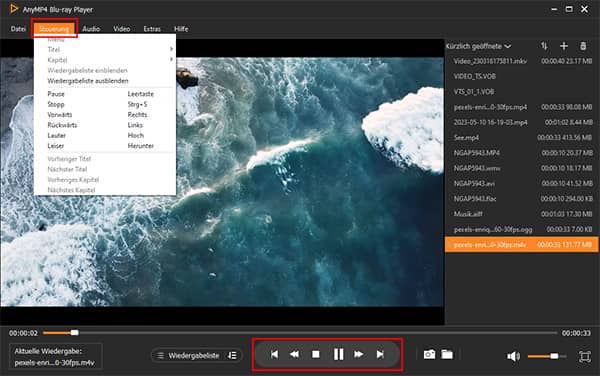Select VTS_01_1.VOB in playlist
Image resolution: width=600 pixels, height=376 pixels.
(x=522, y=92)
